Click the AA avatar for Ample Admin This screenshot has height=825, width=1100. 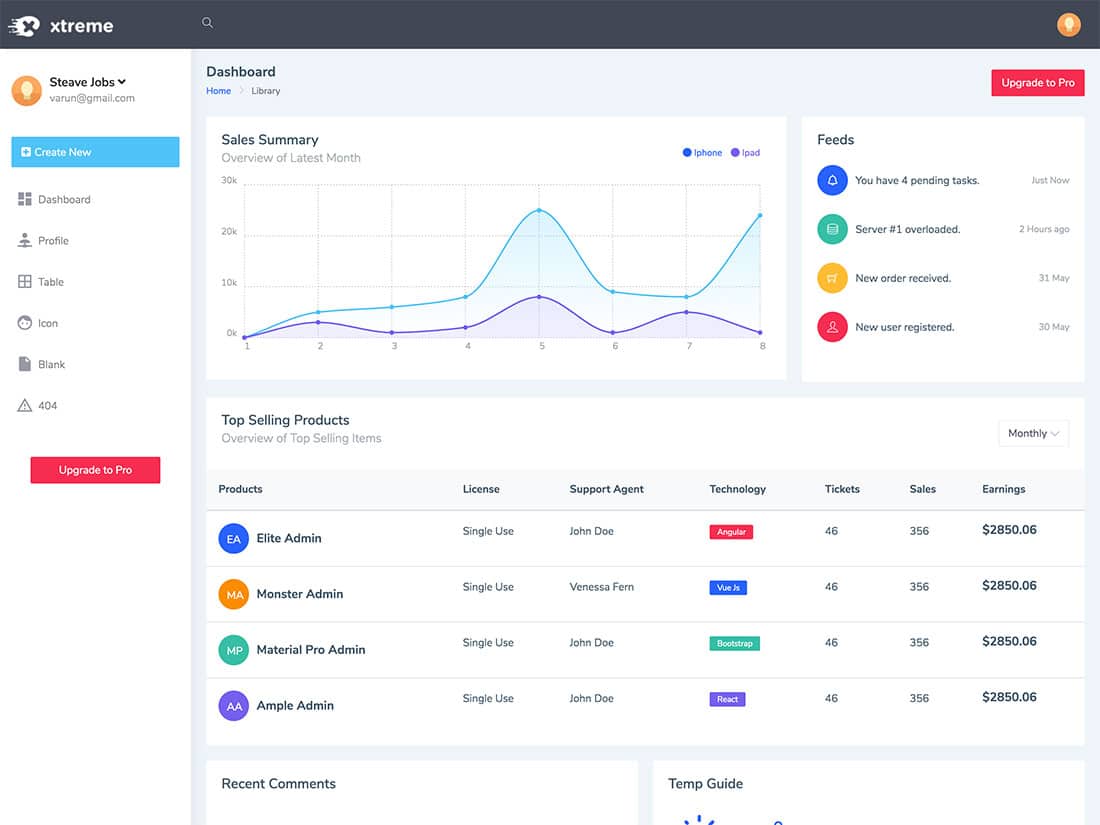[234, 706]
